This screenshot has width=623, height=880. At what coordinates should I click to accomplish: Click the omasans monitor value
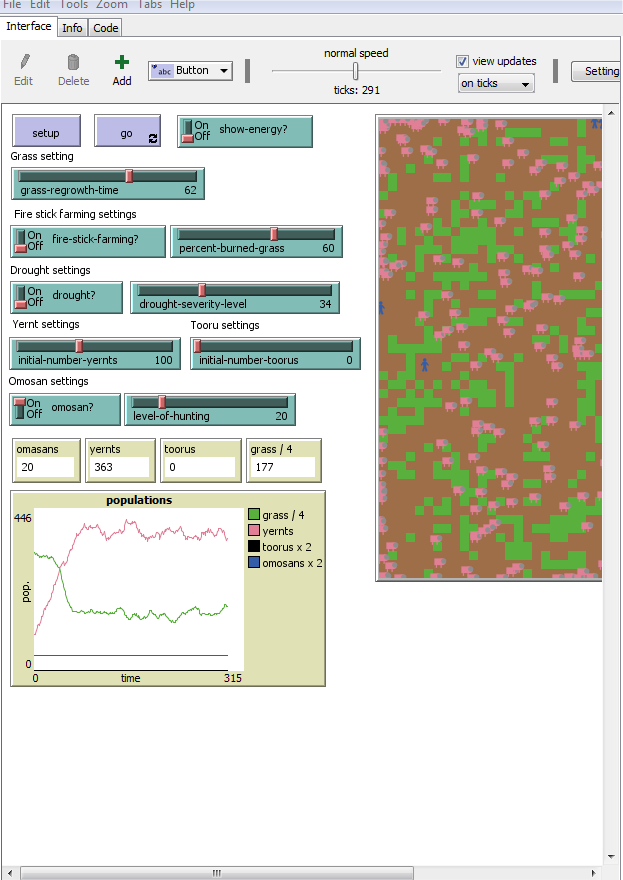click(x=46, y=467)
